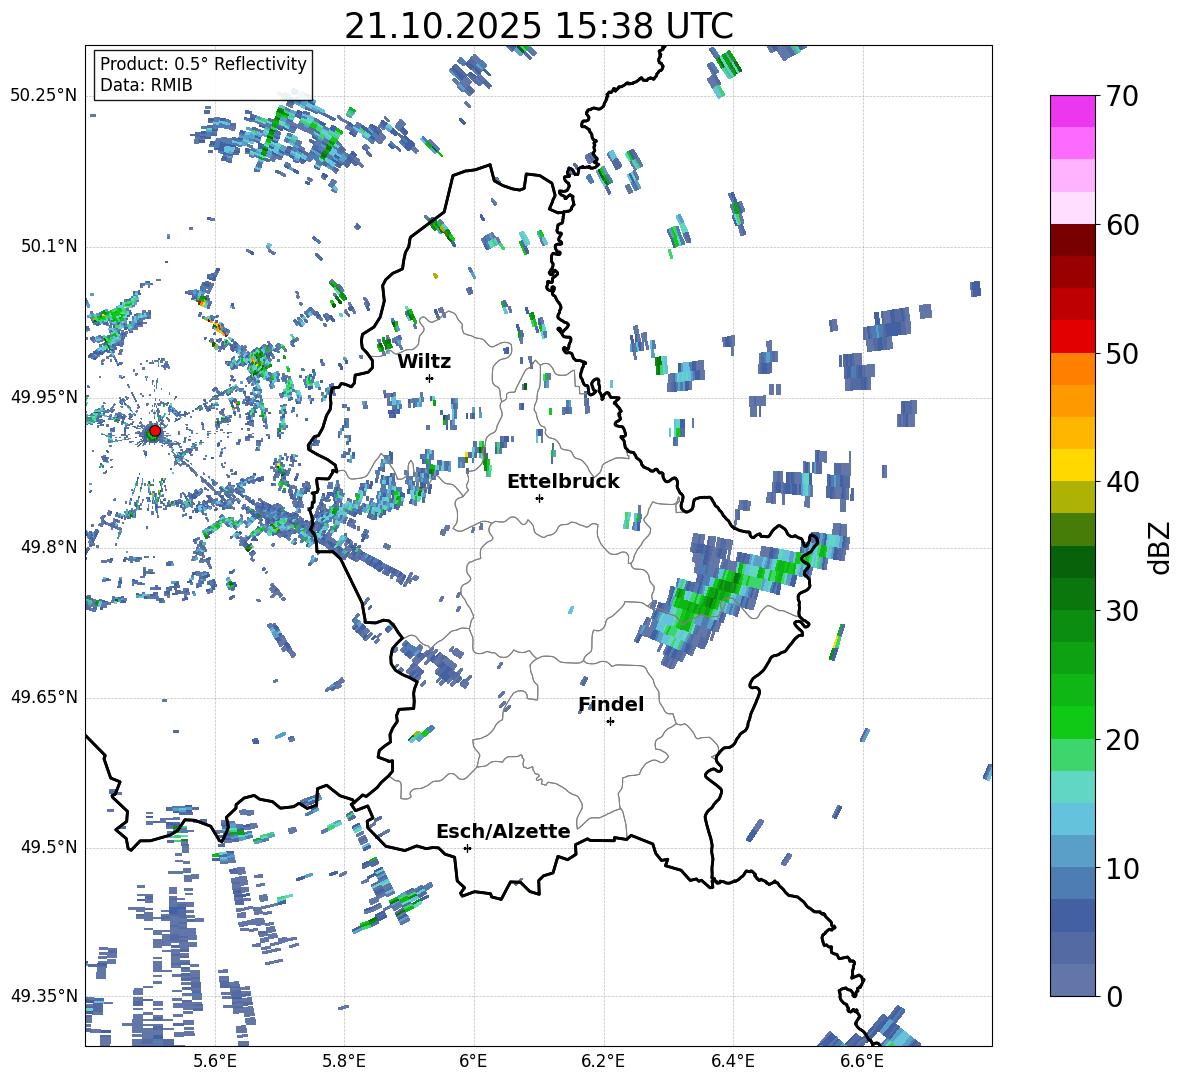Click the 49.35°N latitude label
Image resolution: width=1184 pixels, height=1081 pixels.
click(44, 996)
